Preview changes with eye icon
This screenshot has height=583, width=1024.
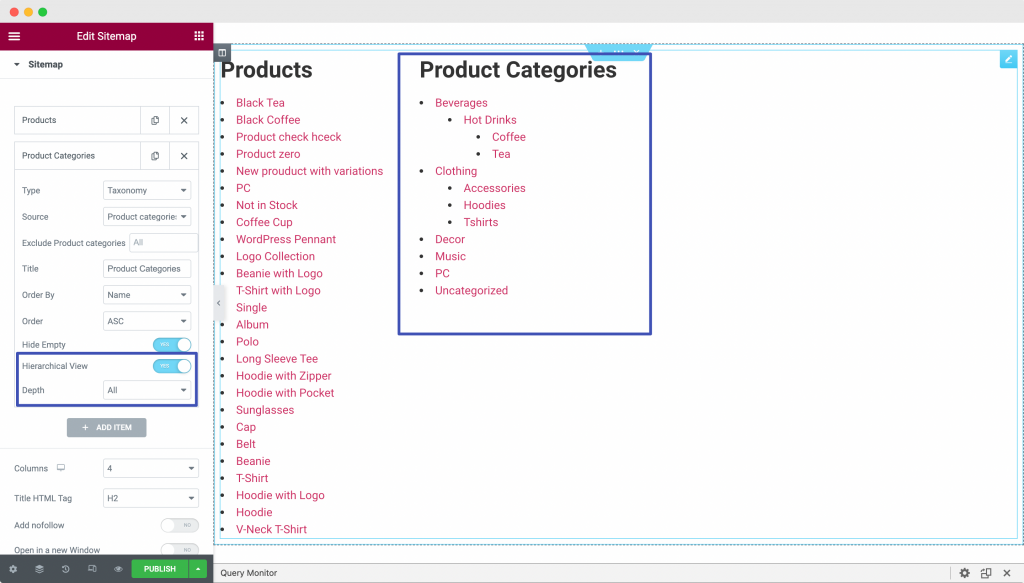click(118, 569)
